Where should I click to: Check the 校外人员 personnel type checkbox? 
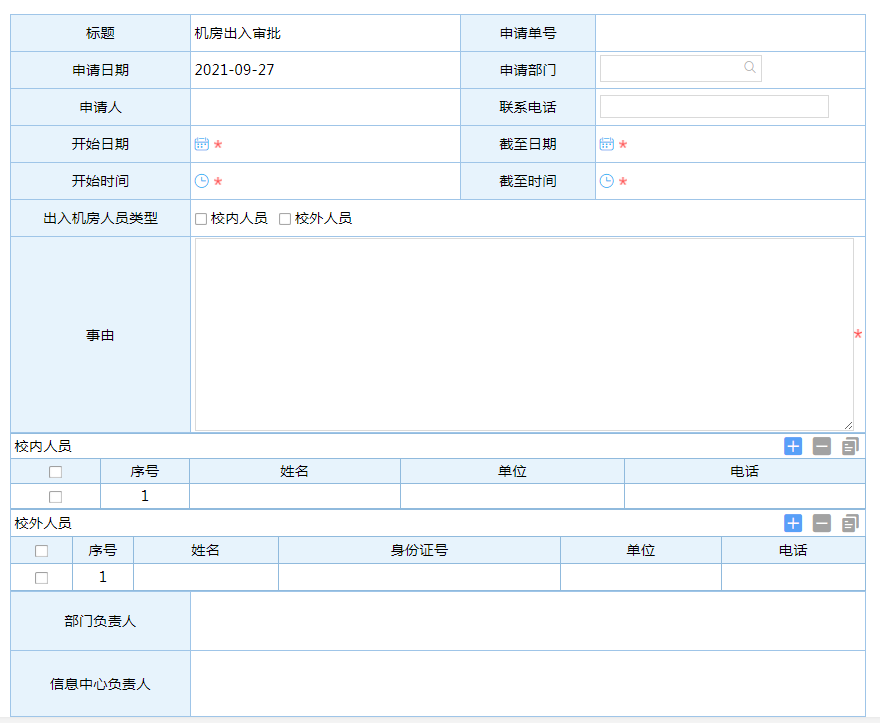[285, 219]
